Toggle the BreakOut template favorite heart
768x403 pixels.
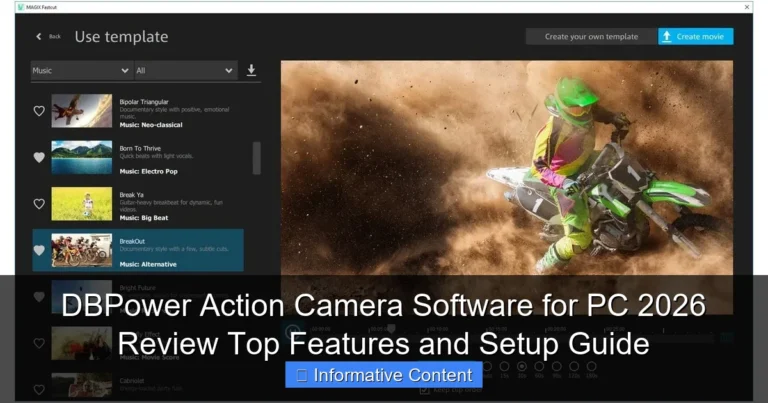click(39, 250)
